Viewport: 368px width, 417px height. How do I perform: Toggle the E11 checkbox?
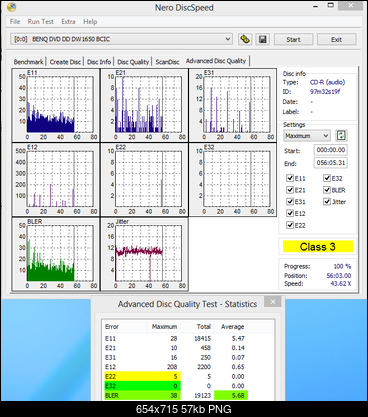[290, 178]
